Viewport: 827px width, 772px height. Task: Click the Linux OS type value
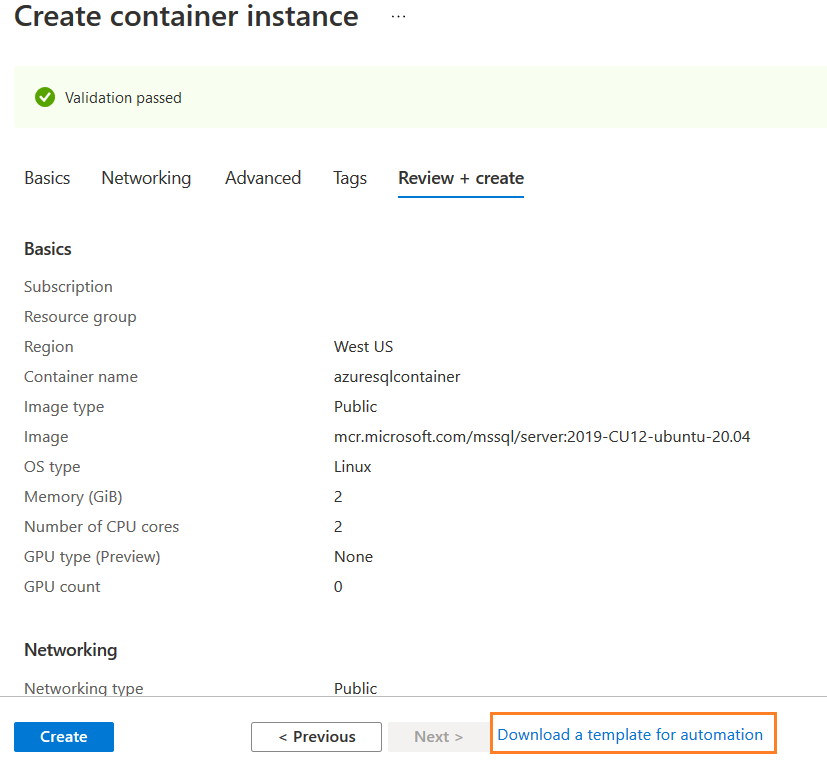(x=352, y=467)
